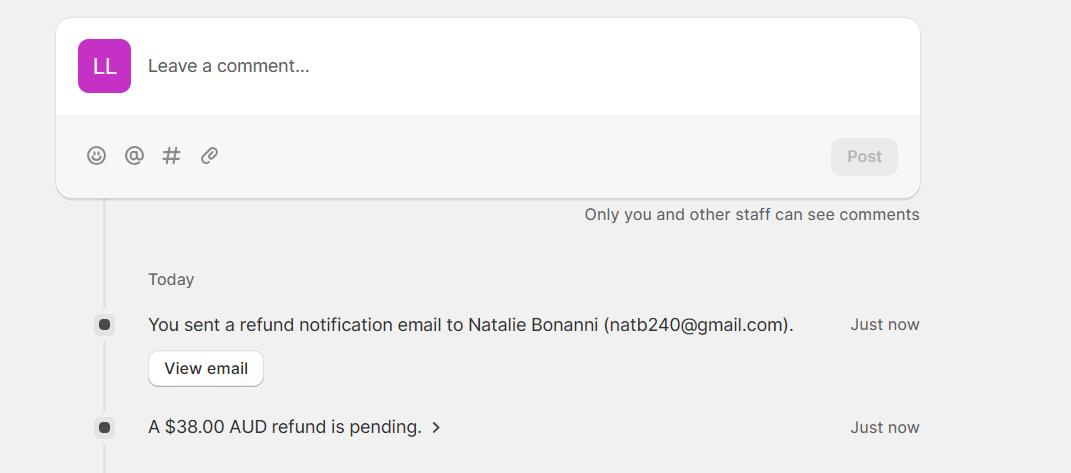Click the bullet marker beside pending refund
This screenshot has width=1071, height=473.
pyautogui.click(x=105, y=428)
